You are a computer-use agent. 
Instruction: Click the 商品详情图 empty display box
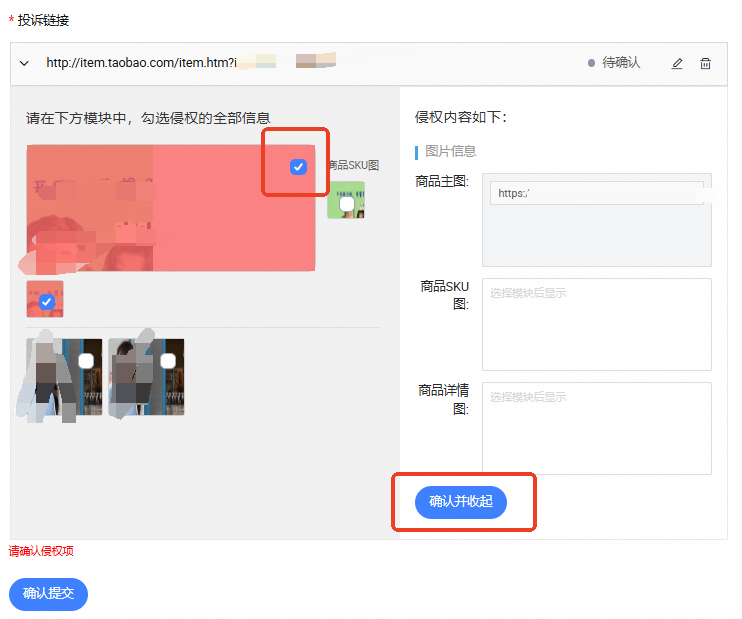click(597, 428)
